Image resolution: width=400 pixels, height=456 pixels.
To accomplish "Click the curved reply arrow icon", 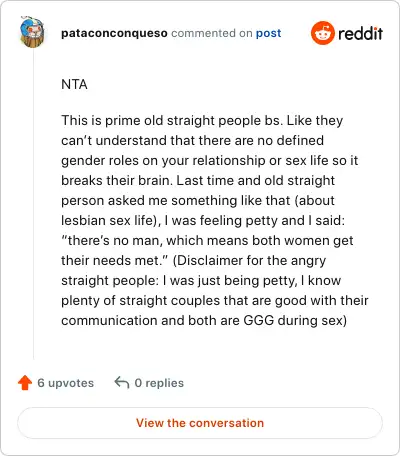I will pyautogui.click(x=122, y=383).
